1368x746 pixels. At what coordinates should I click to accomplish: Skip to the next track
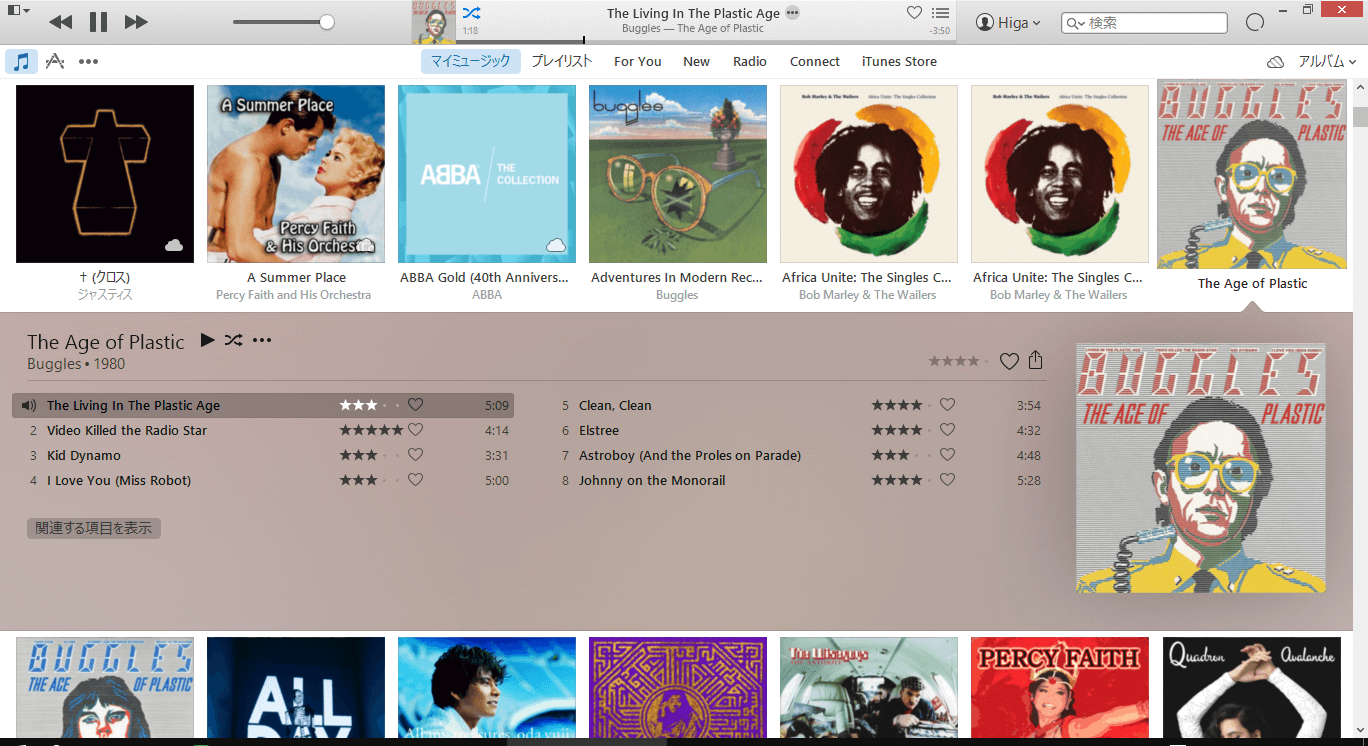pos(137,22)
